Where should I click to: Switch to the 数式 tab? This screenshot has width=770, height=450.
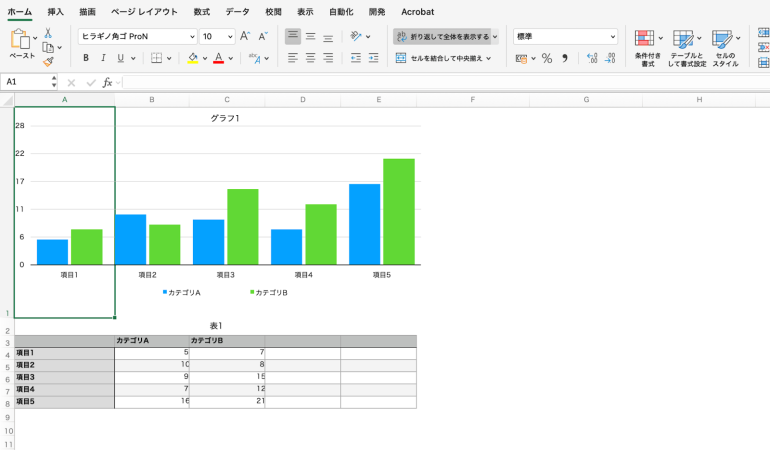201,12
